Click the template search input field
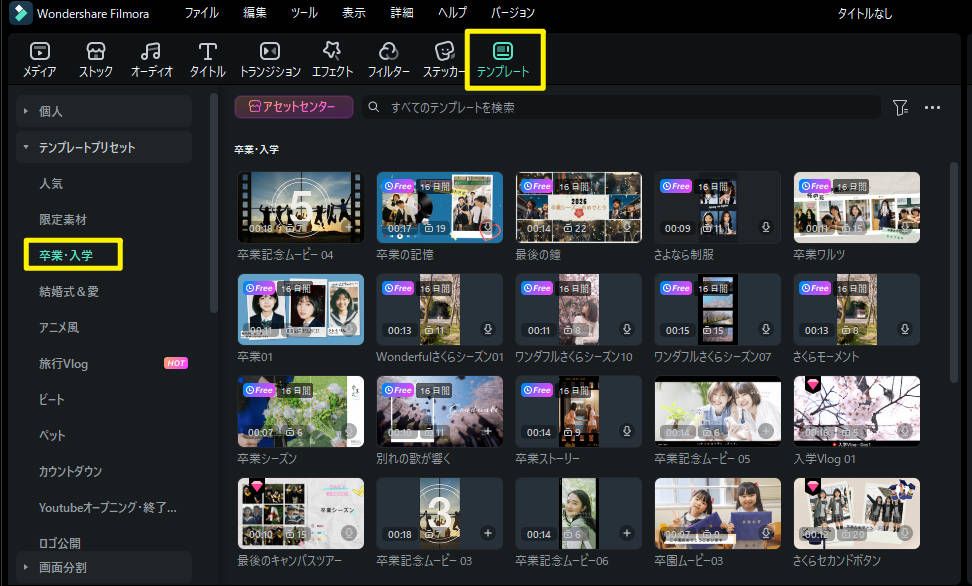Image resolution: width=972 pixels, height=586 pixels. pyautogui.click(x=620, y=107)
